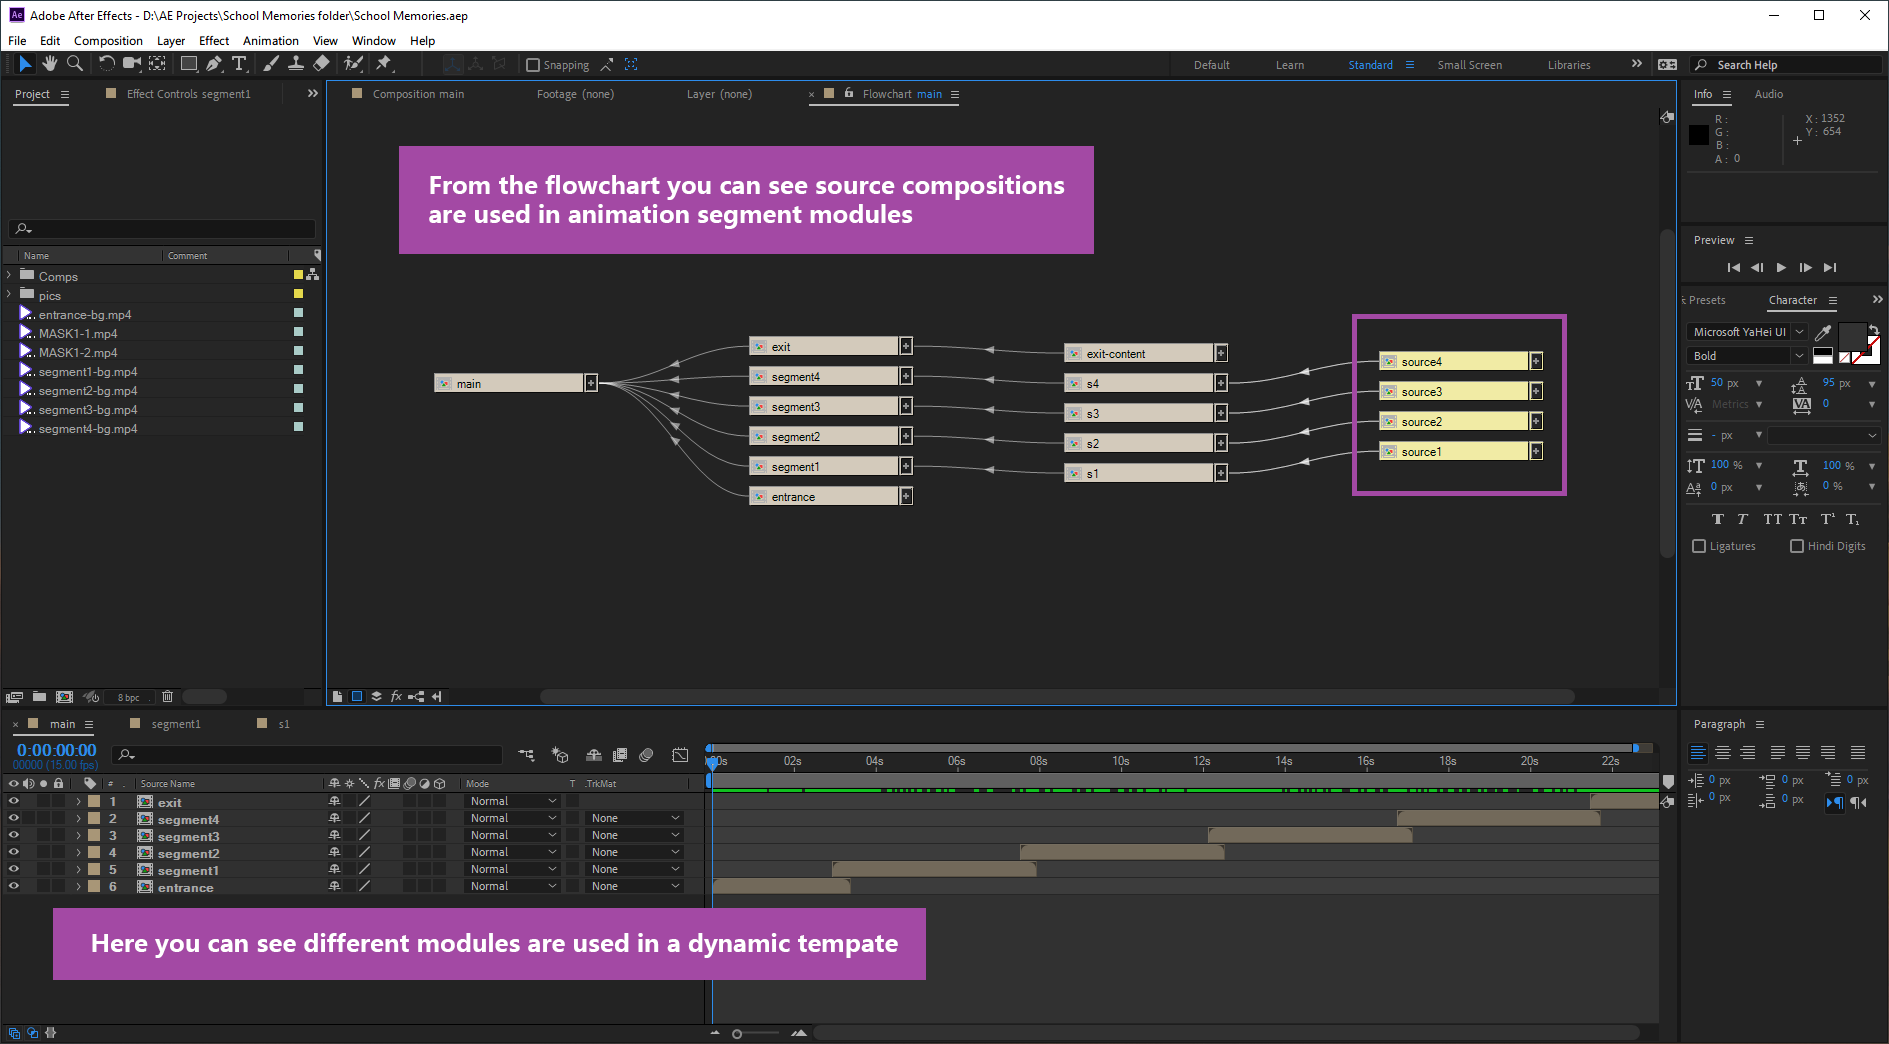This screenshot has width=1889, height=1044.
Task: Switch to the Audio panel tab
Action: (1769, 94)
